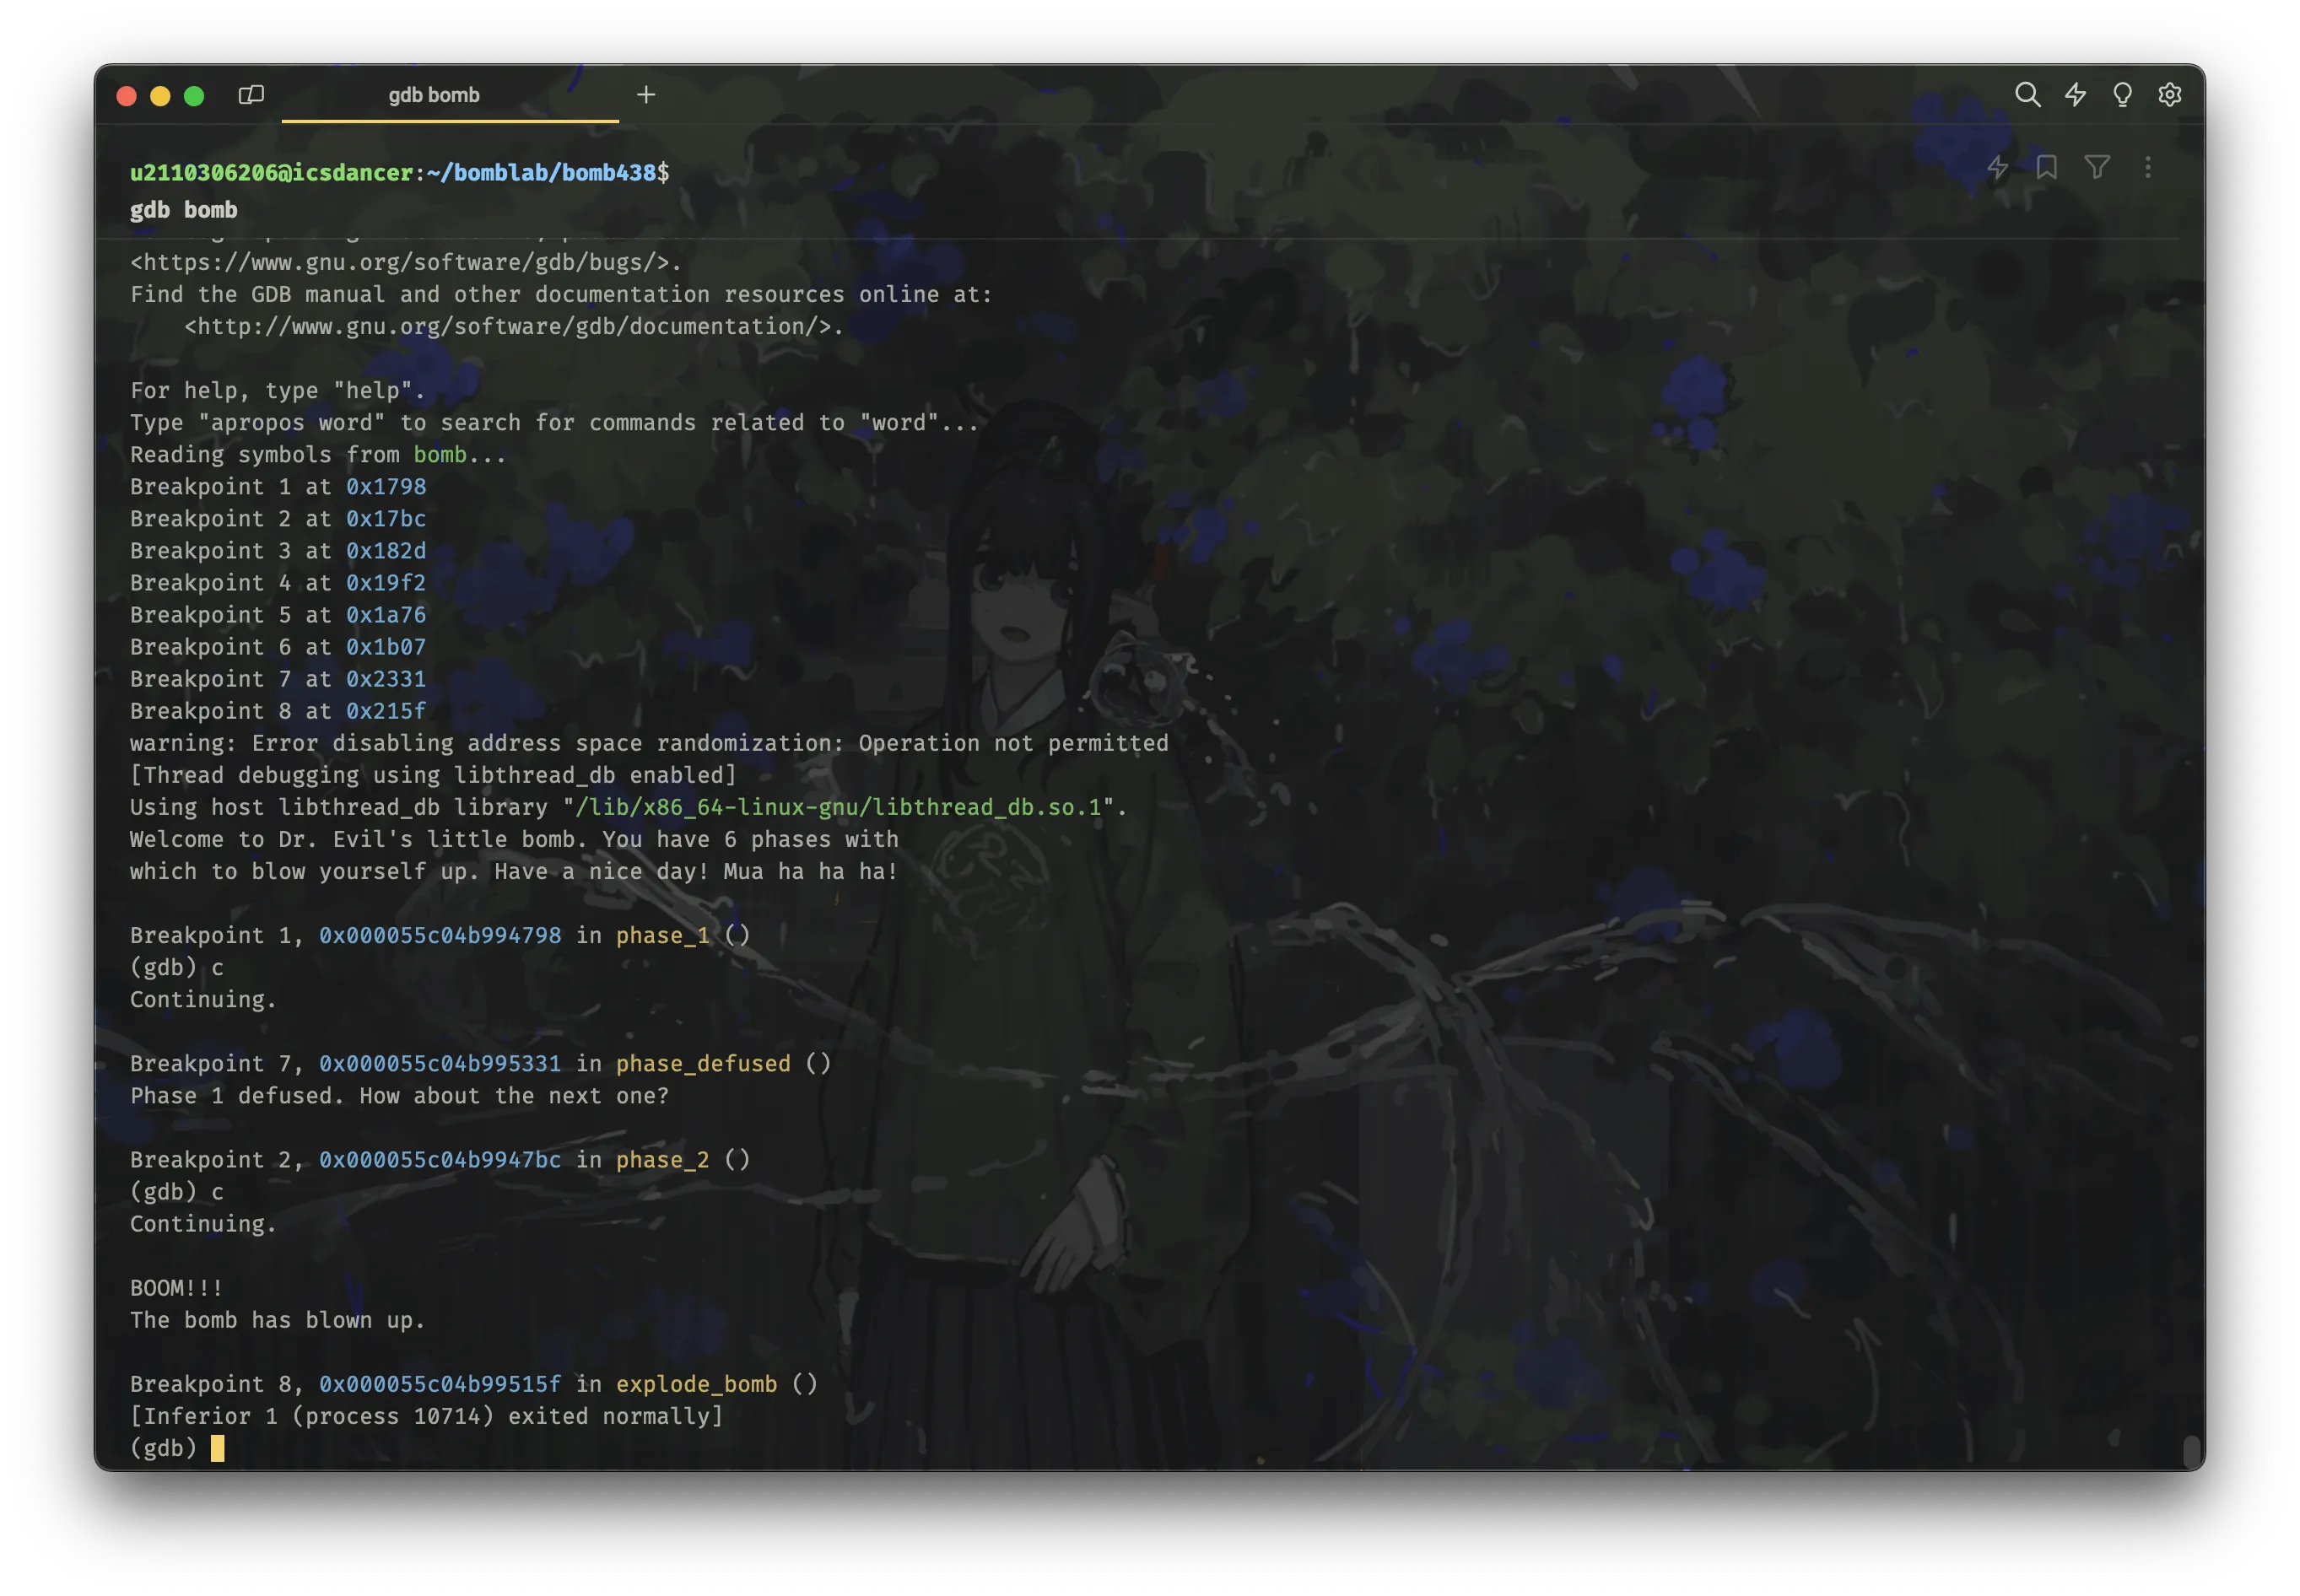Open the lightbulb hints icon

pyautogui.click(x=2122, y=95)
